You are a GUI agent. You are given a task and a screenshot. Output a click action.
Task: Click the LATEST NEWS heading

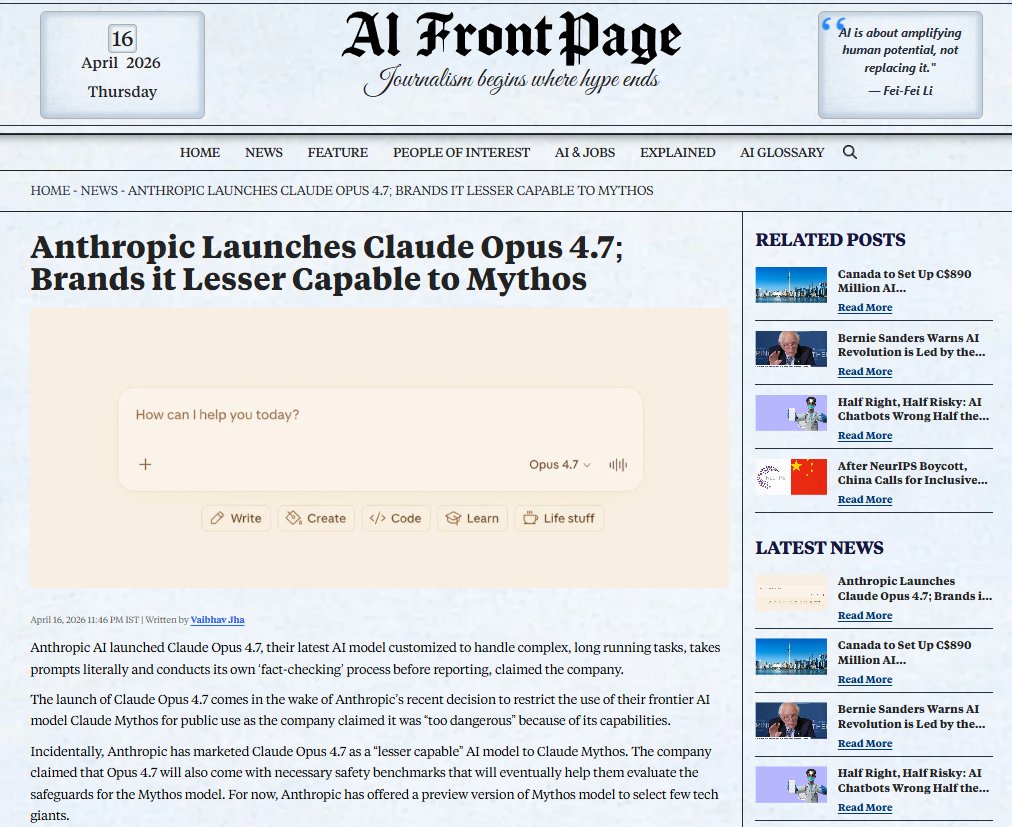click(820, 547)
